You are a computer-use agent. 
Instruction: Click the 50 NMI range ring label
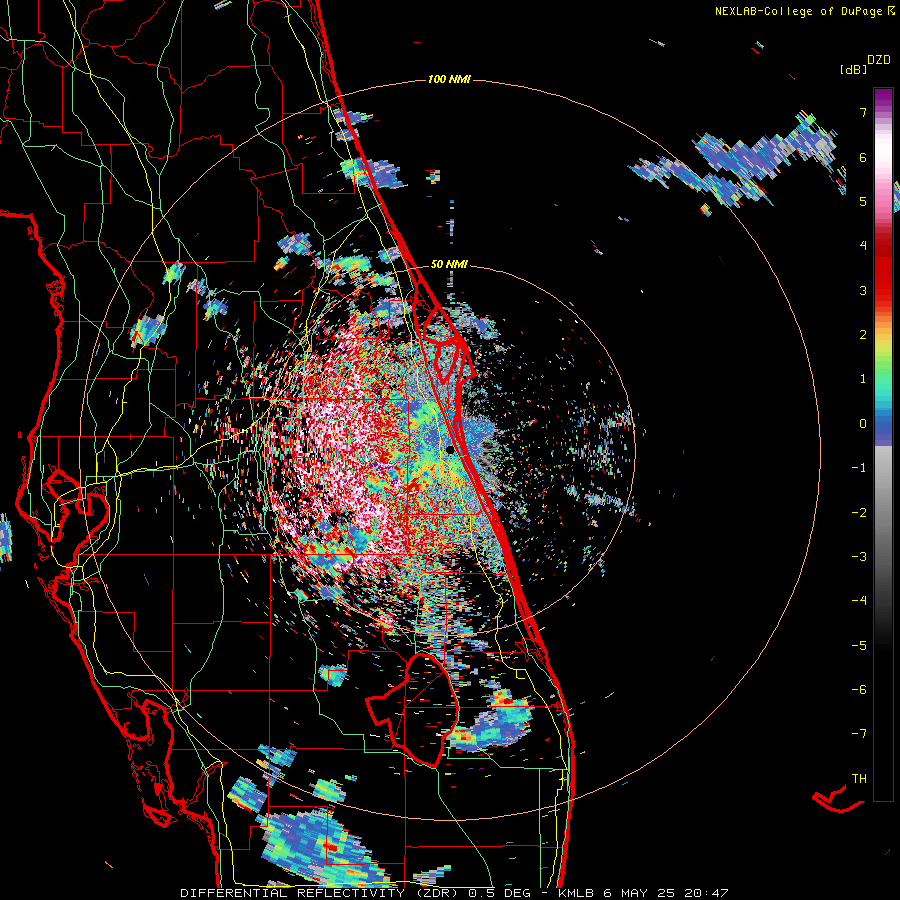(449, 264)
